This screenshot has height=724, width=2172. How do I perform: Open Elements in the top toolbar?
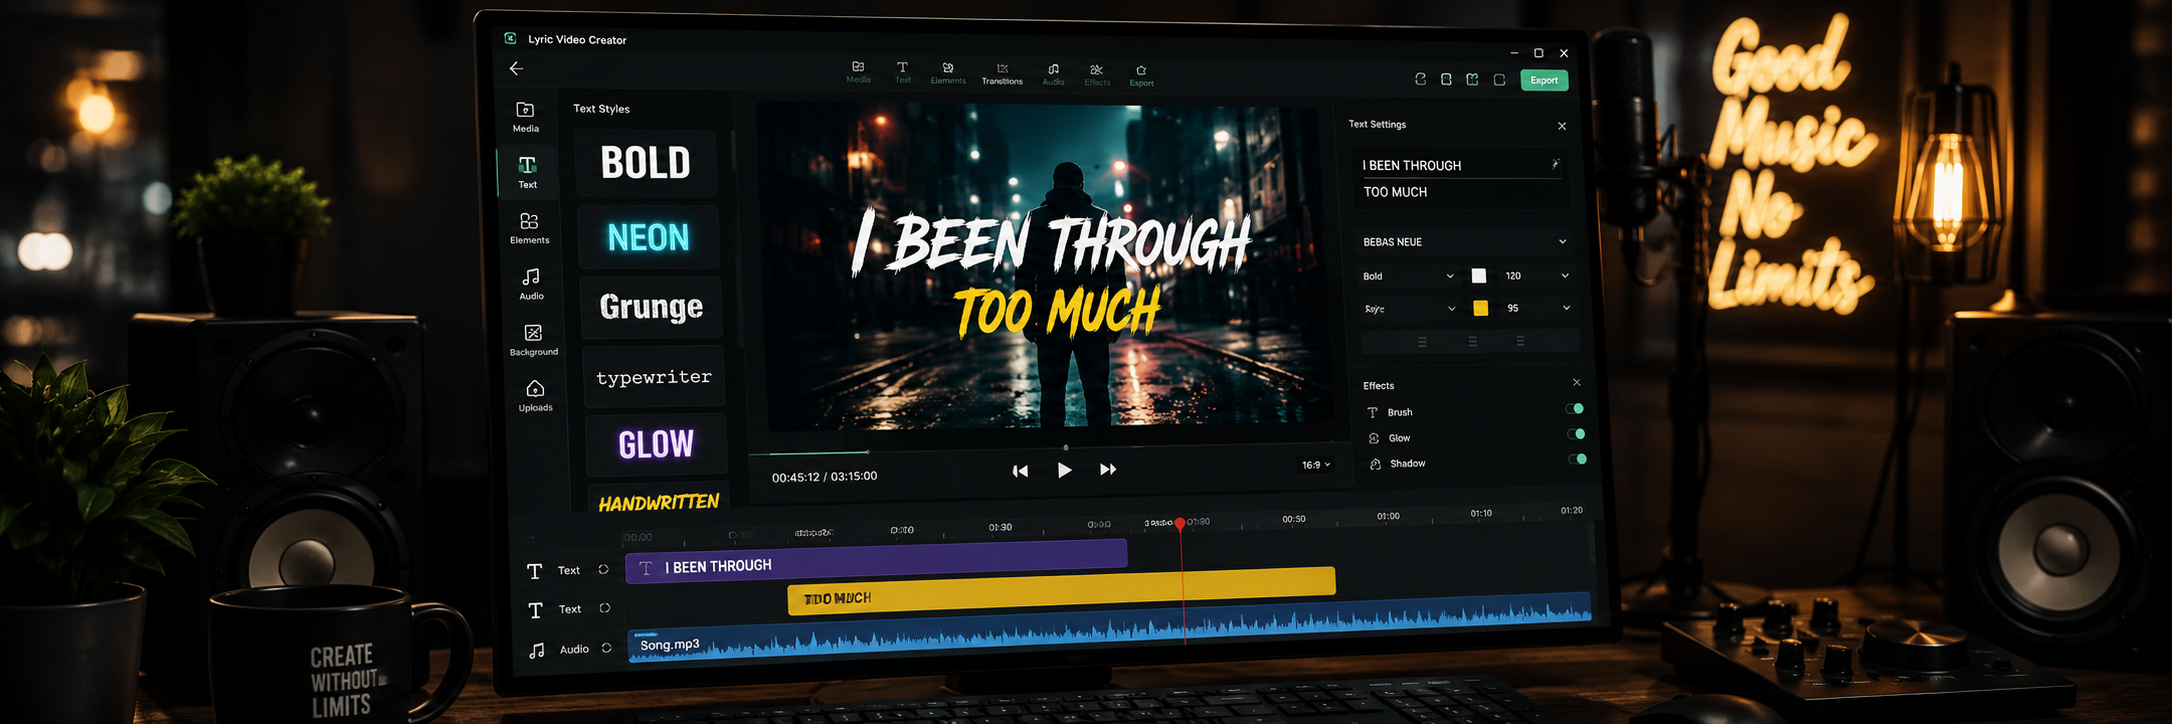[948, 73]
